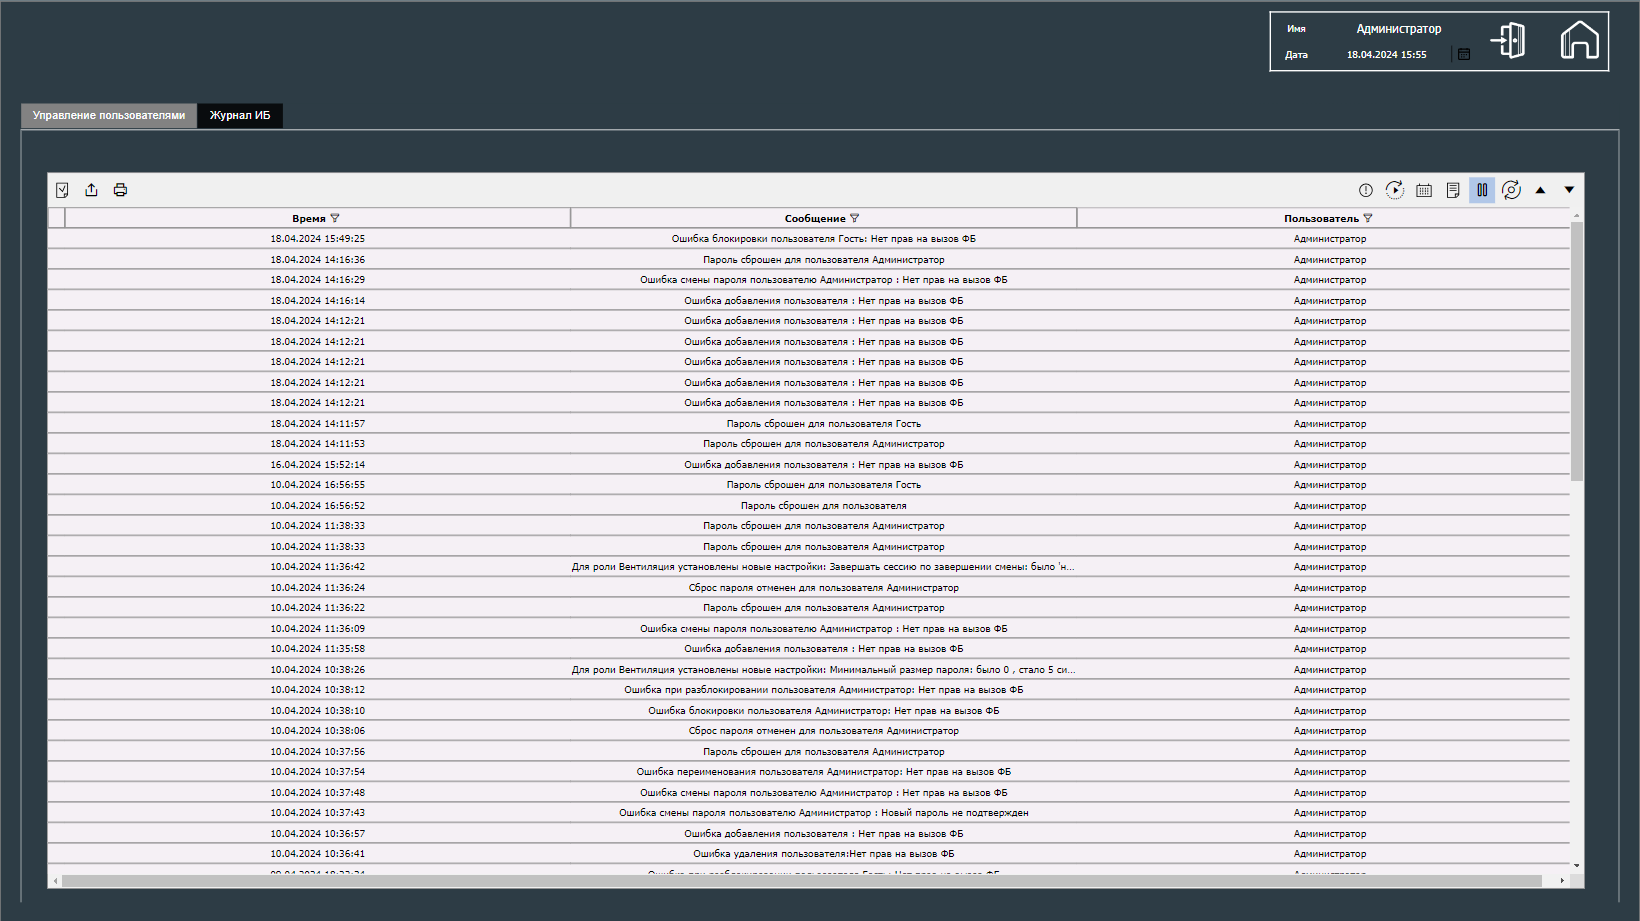This screenshot has height=921, width=1640.
Task: Open the filter on the Время column
Action: pos(335,218)
